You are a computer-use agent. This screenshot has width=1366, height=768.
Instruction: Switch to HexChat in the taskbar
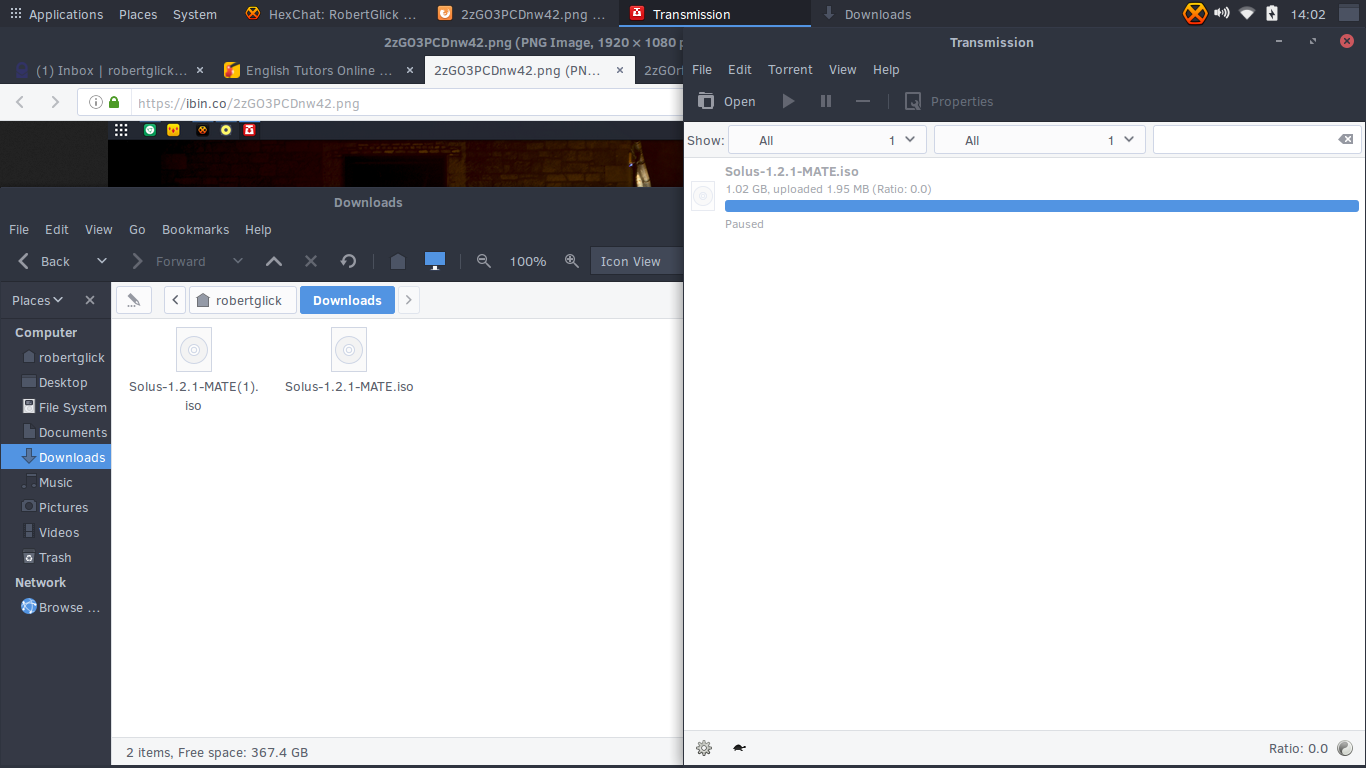(x=330, y=14)
